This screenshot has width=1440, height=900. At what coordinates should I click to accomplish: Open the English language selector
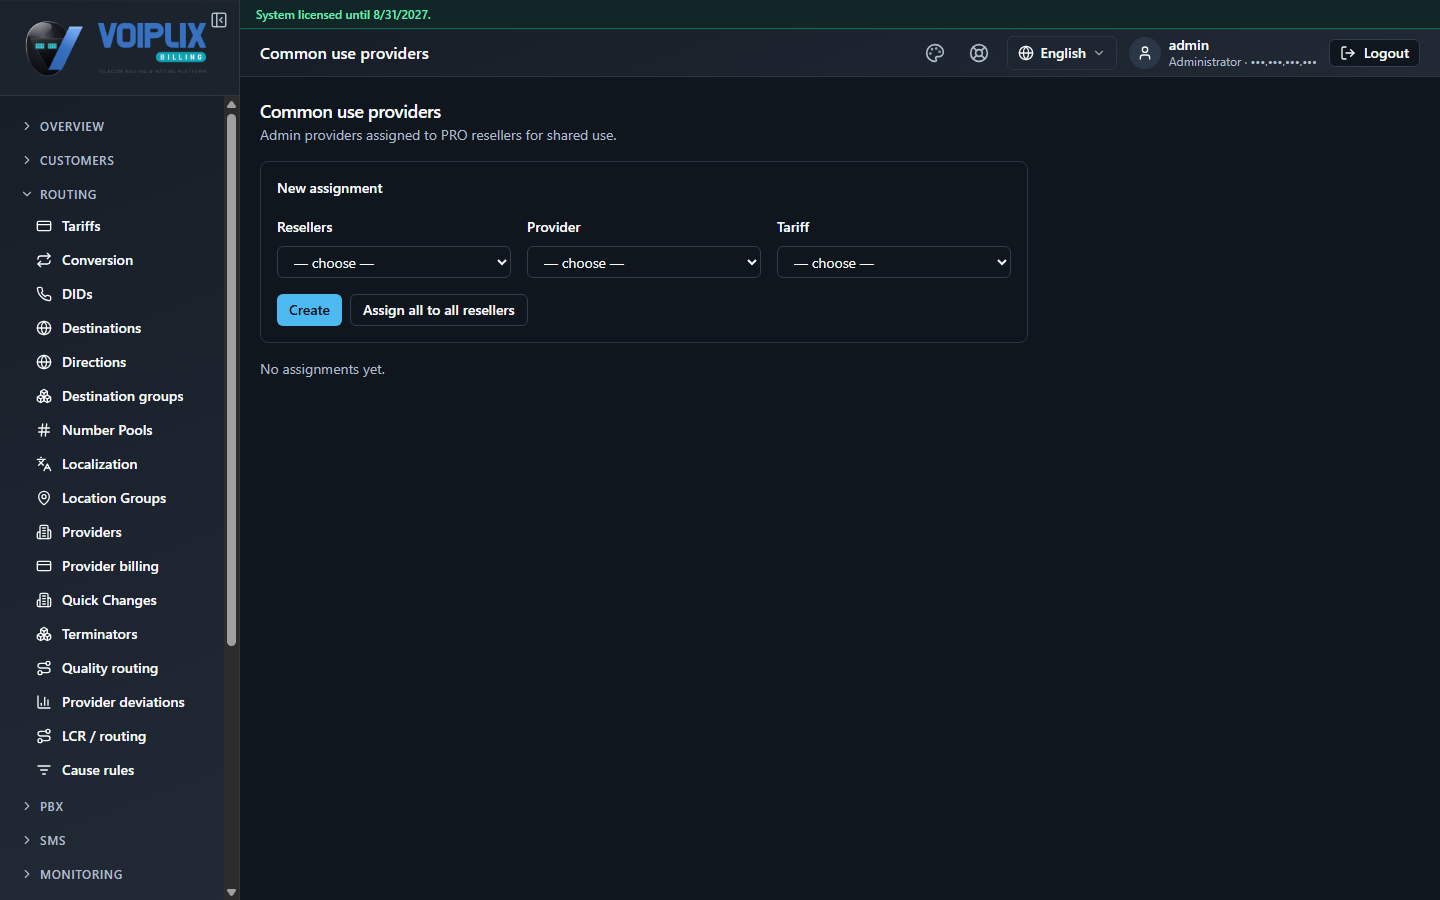1061,53
